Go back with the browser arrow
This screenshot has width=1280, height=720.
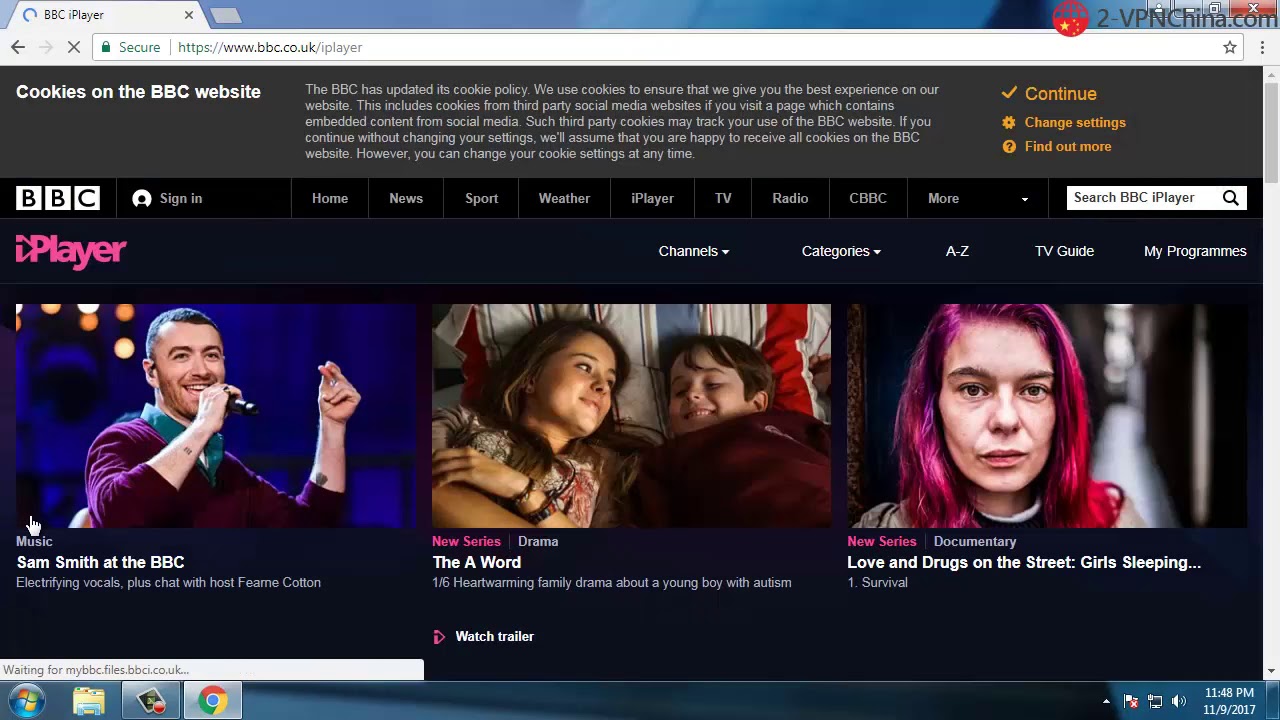(x=18, y=47)
